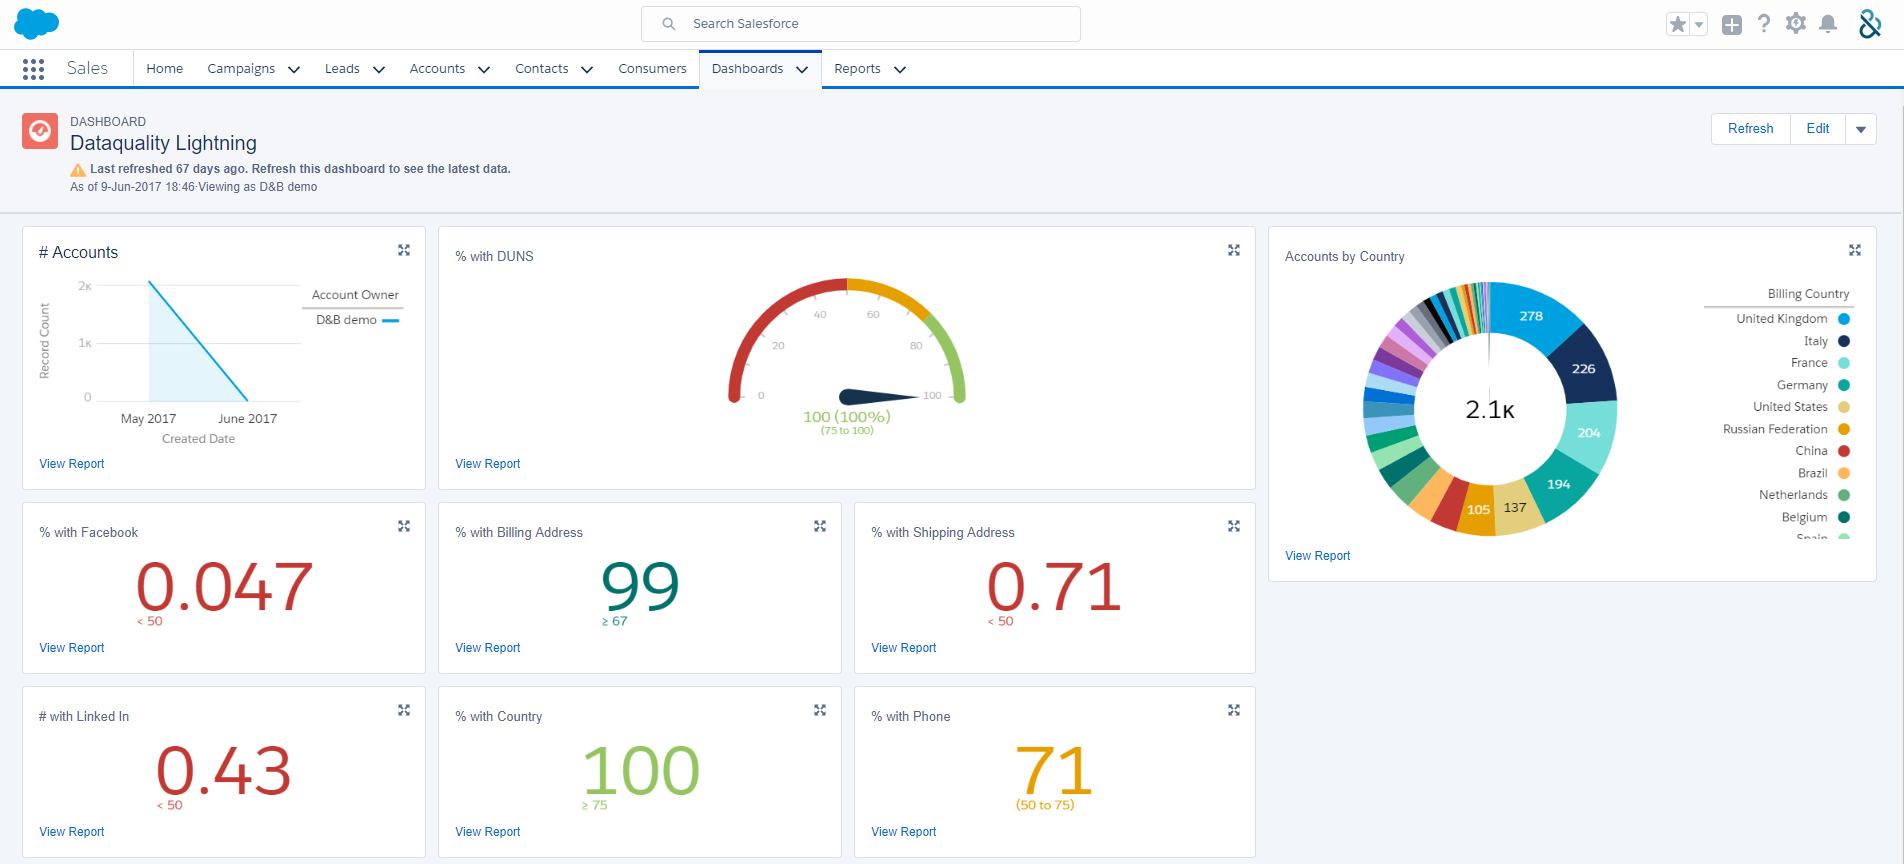Click the search magnifier icon
The image size is (1904, 864).
click(669, 24)
